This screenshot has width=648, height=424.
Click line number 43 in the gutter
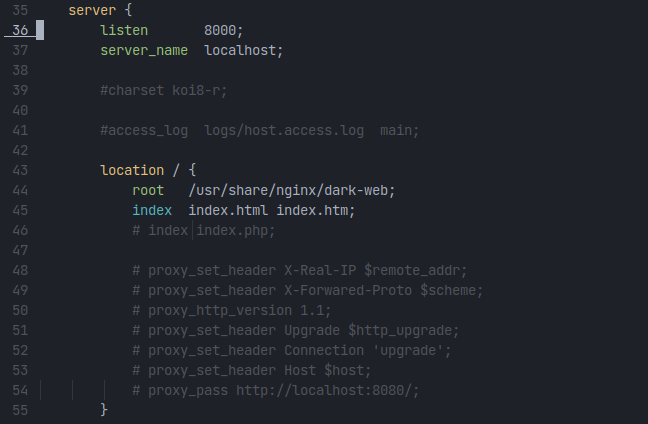[x=20, y=170]
